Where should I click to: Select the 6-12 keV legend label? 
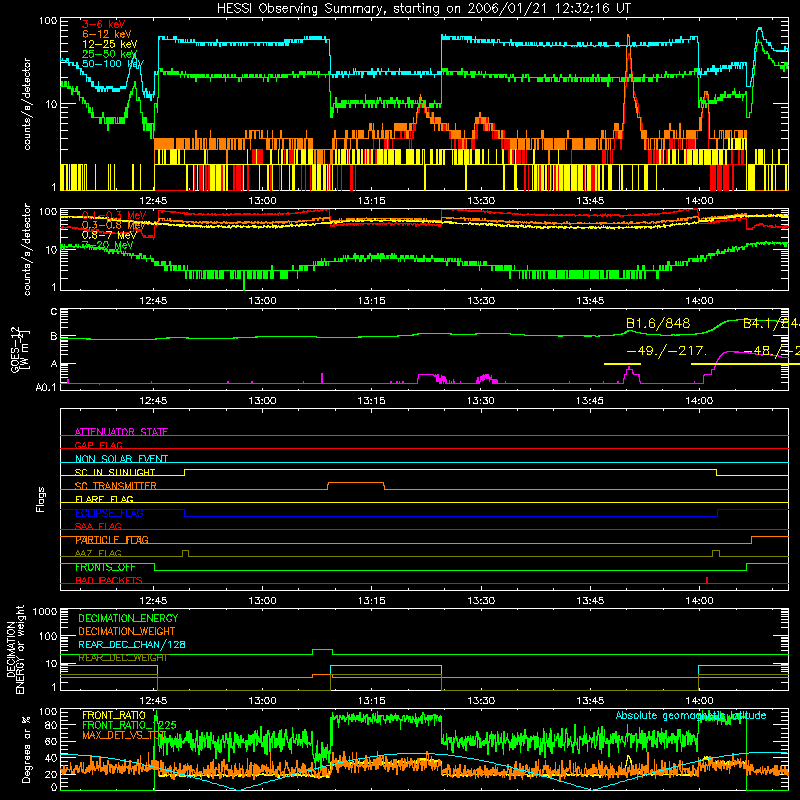pyautogui.click(x=107, y=34)
